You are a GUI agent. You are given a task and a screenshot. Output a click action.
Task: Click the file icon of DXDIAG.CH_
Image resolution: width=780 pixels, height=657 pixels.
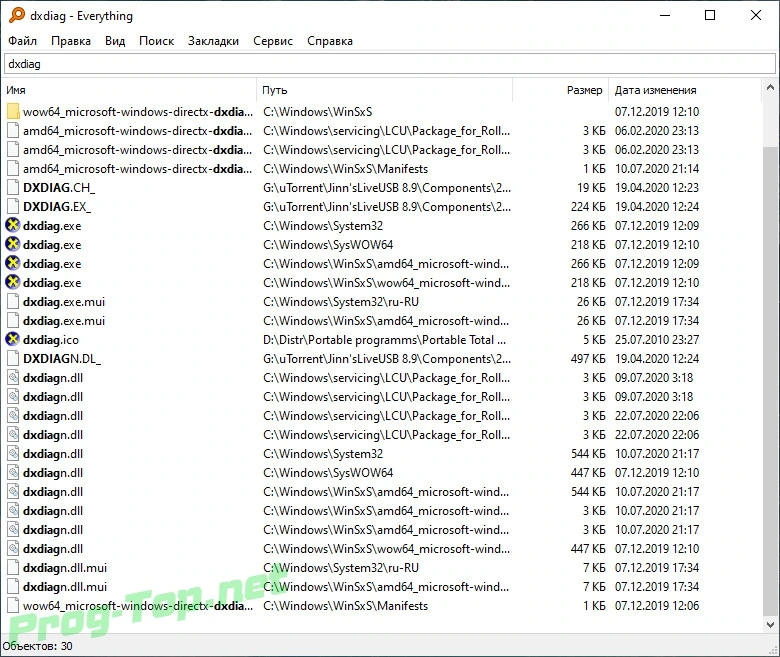(13, 188)
